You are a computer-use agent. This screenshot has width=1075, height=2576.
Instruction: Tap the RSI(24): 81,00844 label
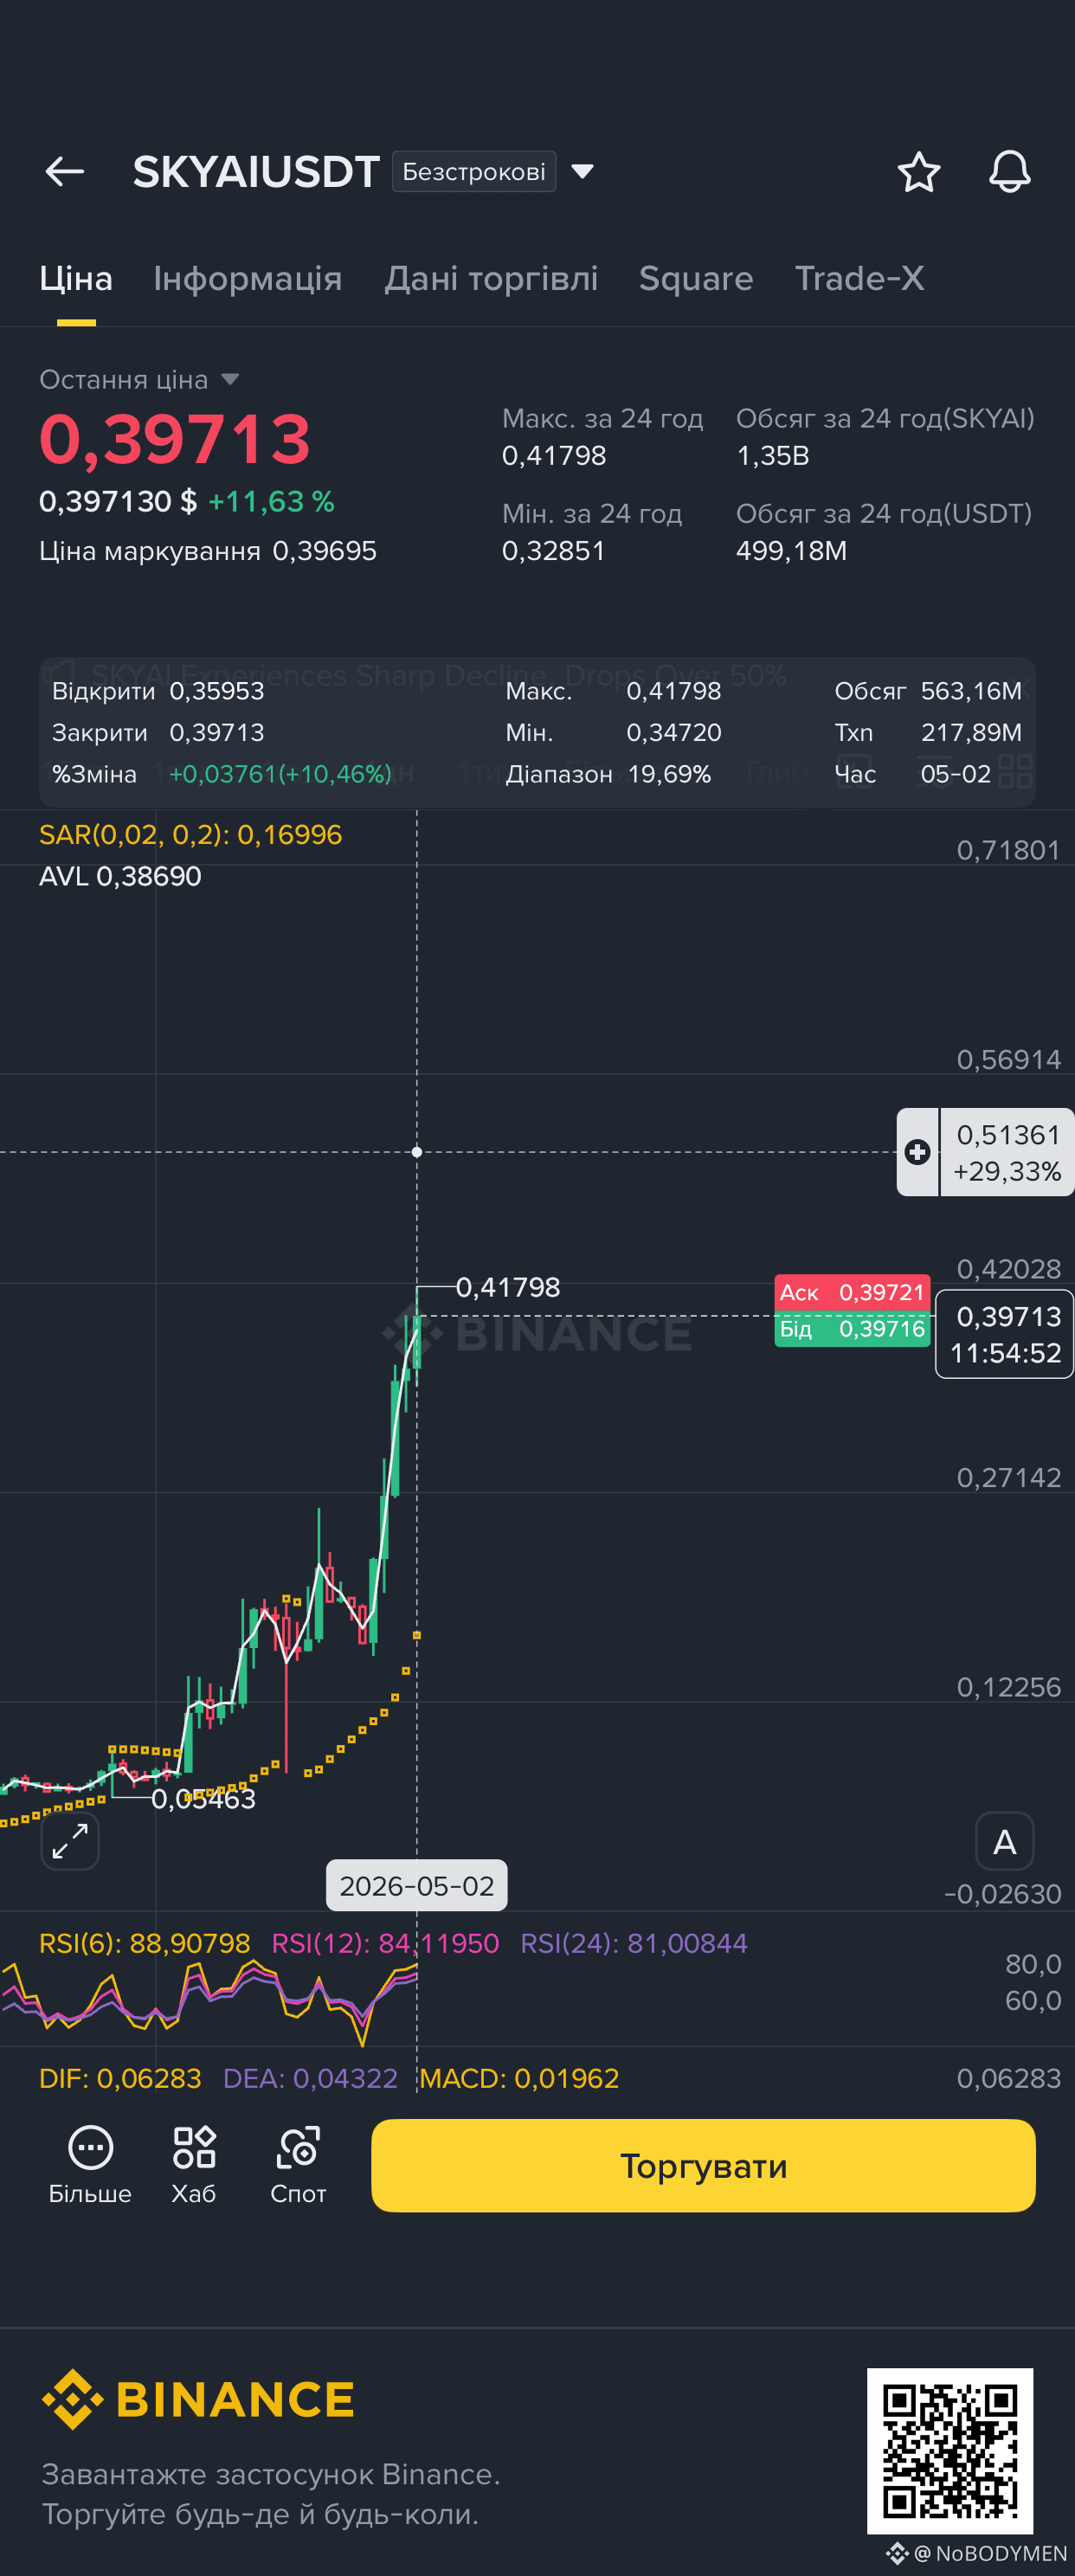[634, 1943]
